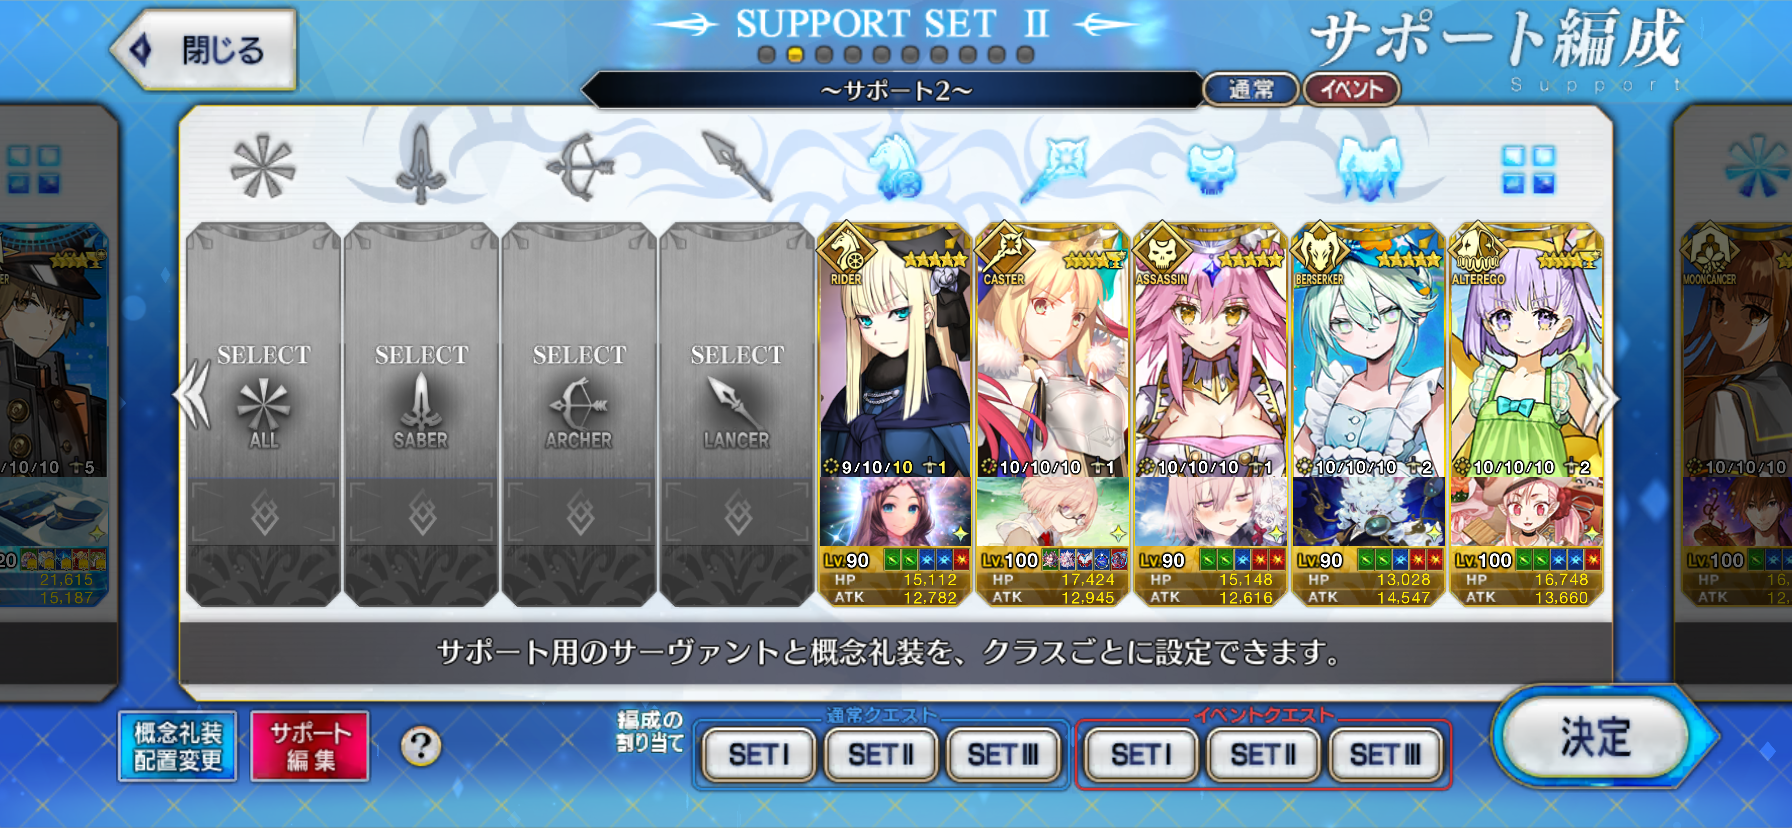Select the Archer class bow icon
1792x828 pixels.
[x=579, y=166]
